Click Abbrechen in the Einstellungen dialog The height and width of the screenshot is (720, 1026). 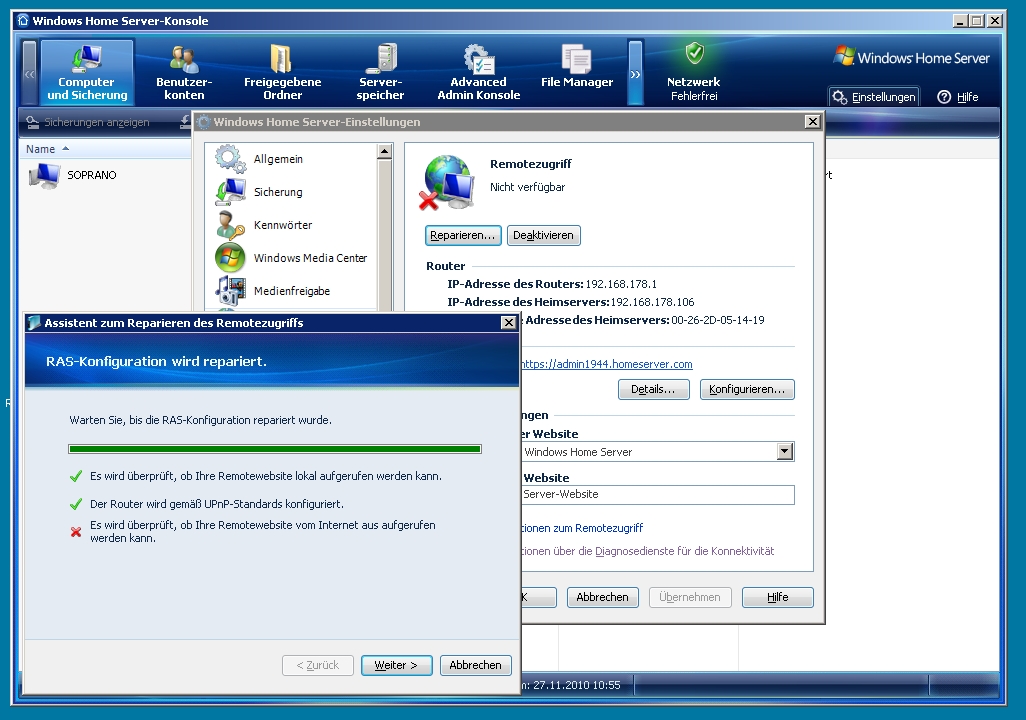click(602, 598)
